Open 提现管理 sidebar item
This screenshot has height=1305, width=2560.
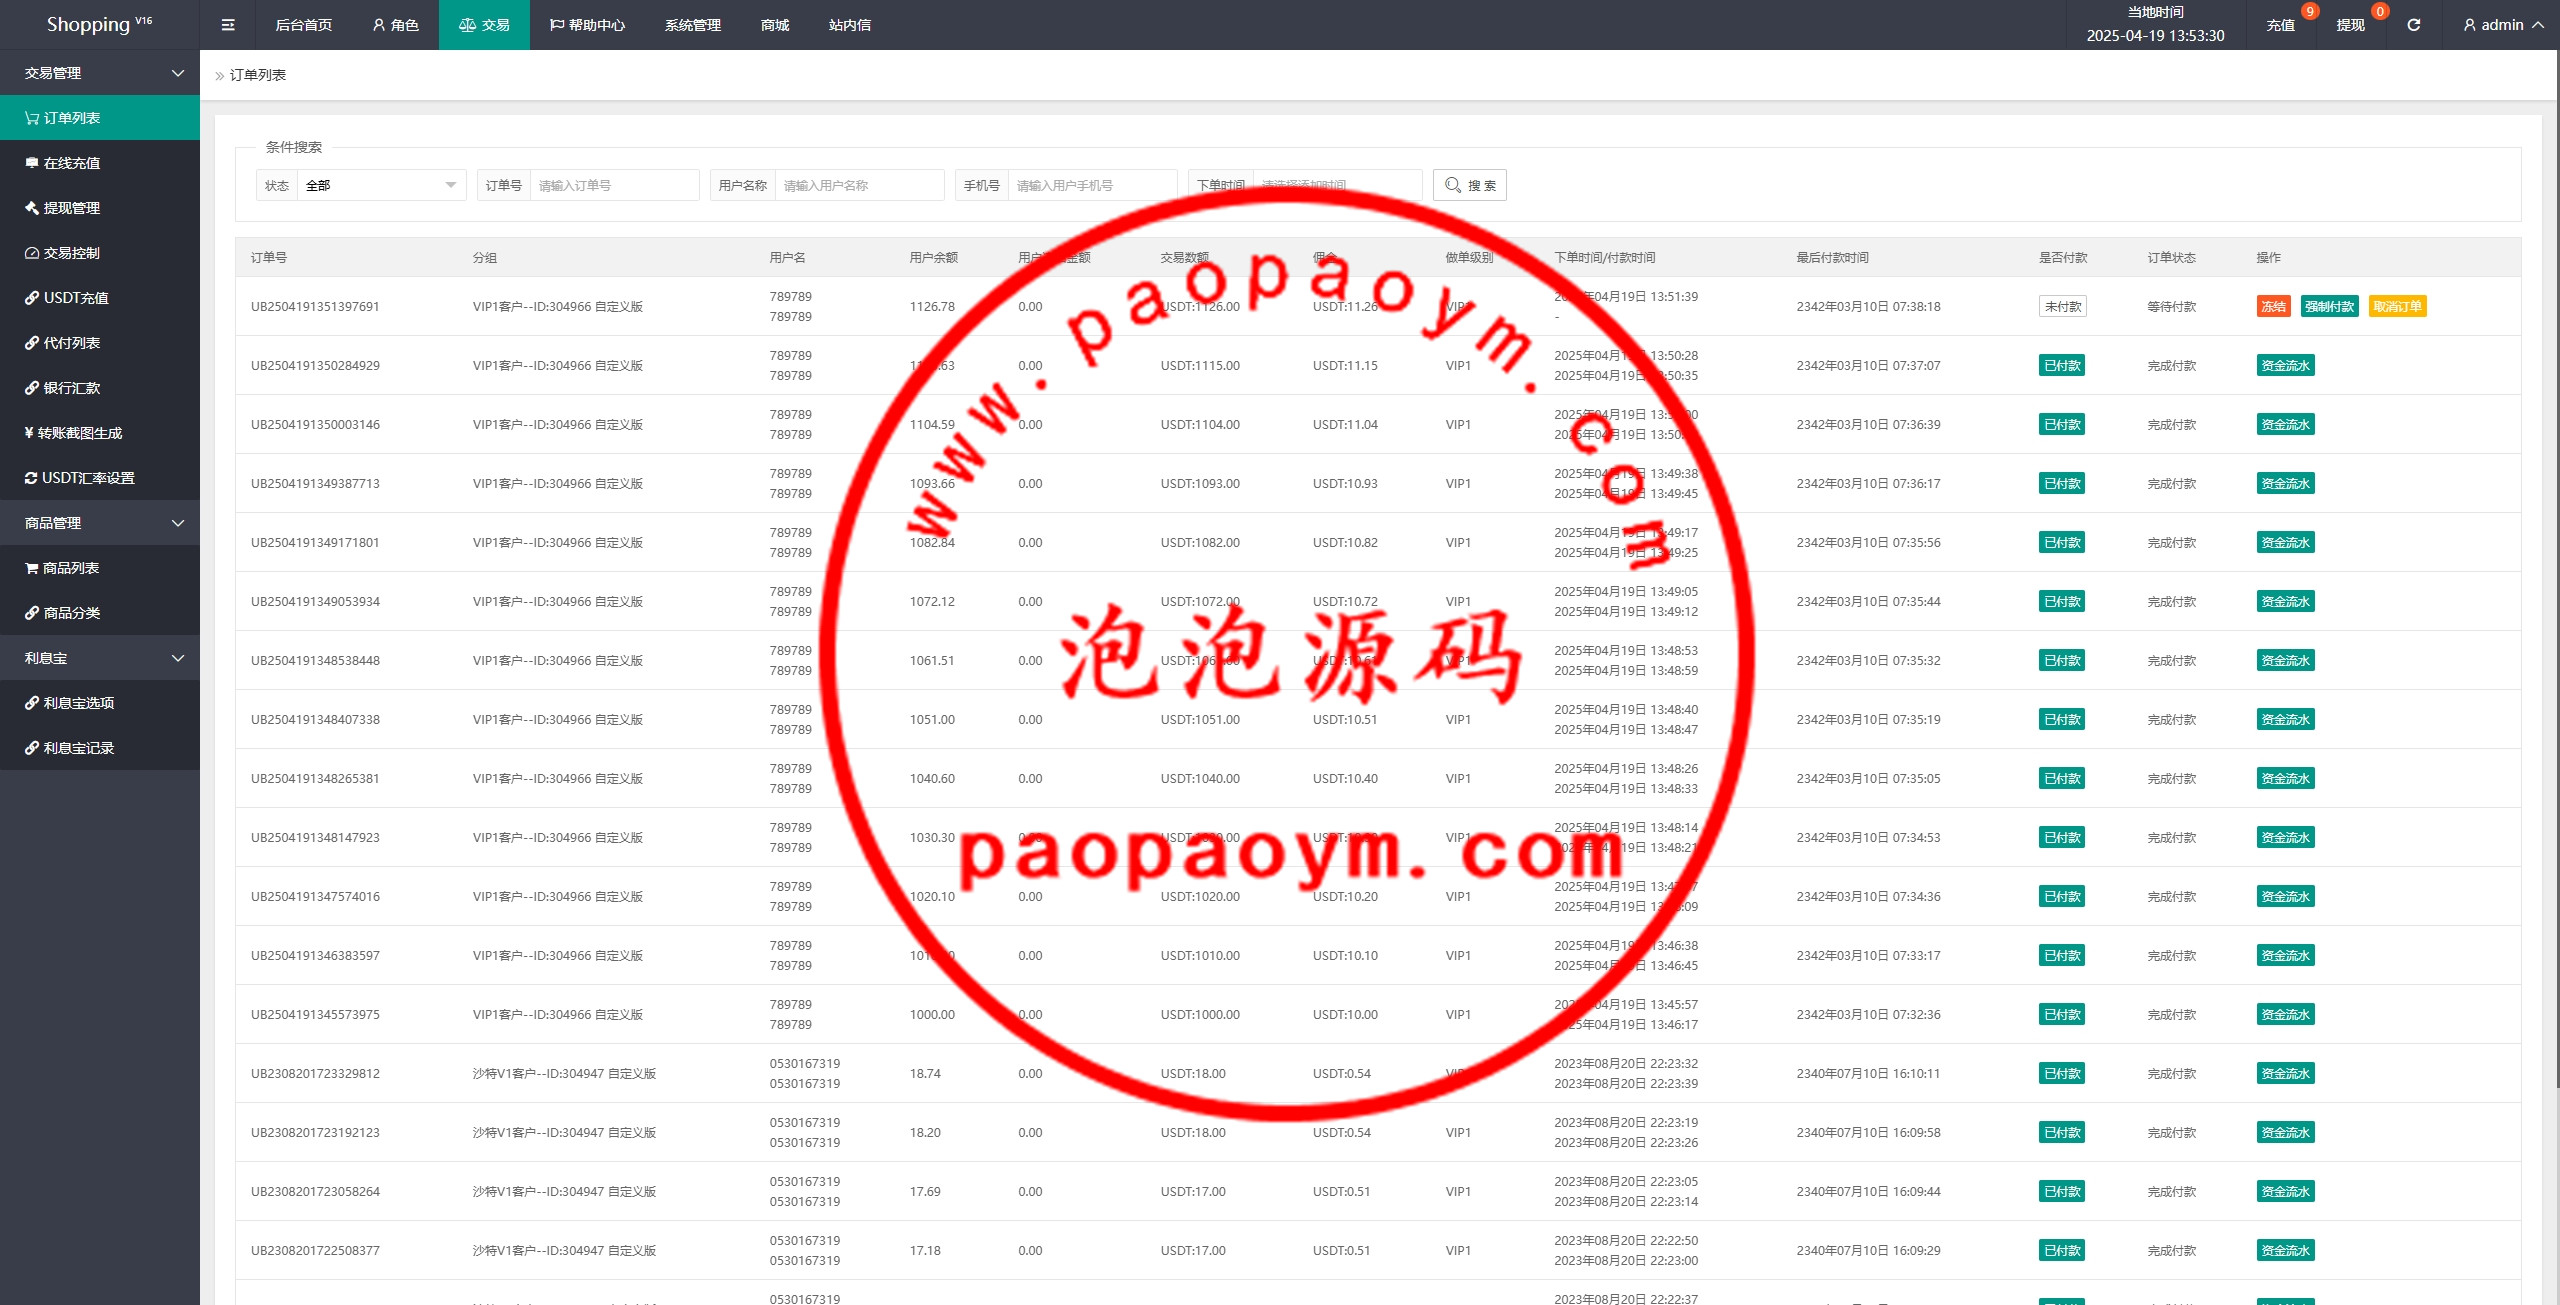click(100, 208)
